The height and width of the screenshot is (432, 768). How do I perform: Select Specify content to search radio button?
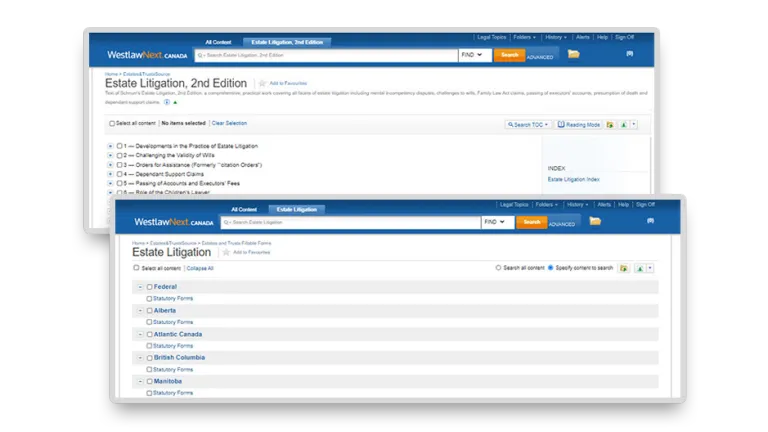(x=551, y=268)
